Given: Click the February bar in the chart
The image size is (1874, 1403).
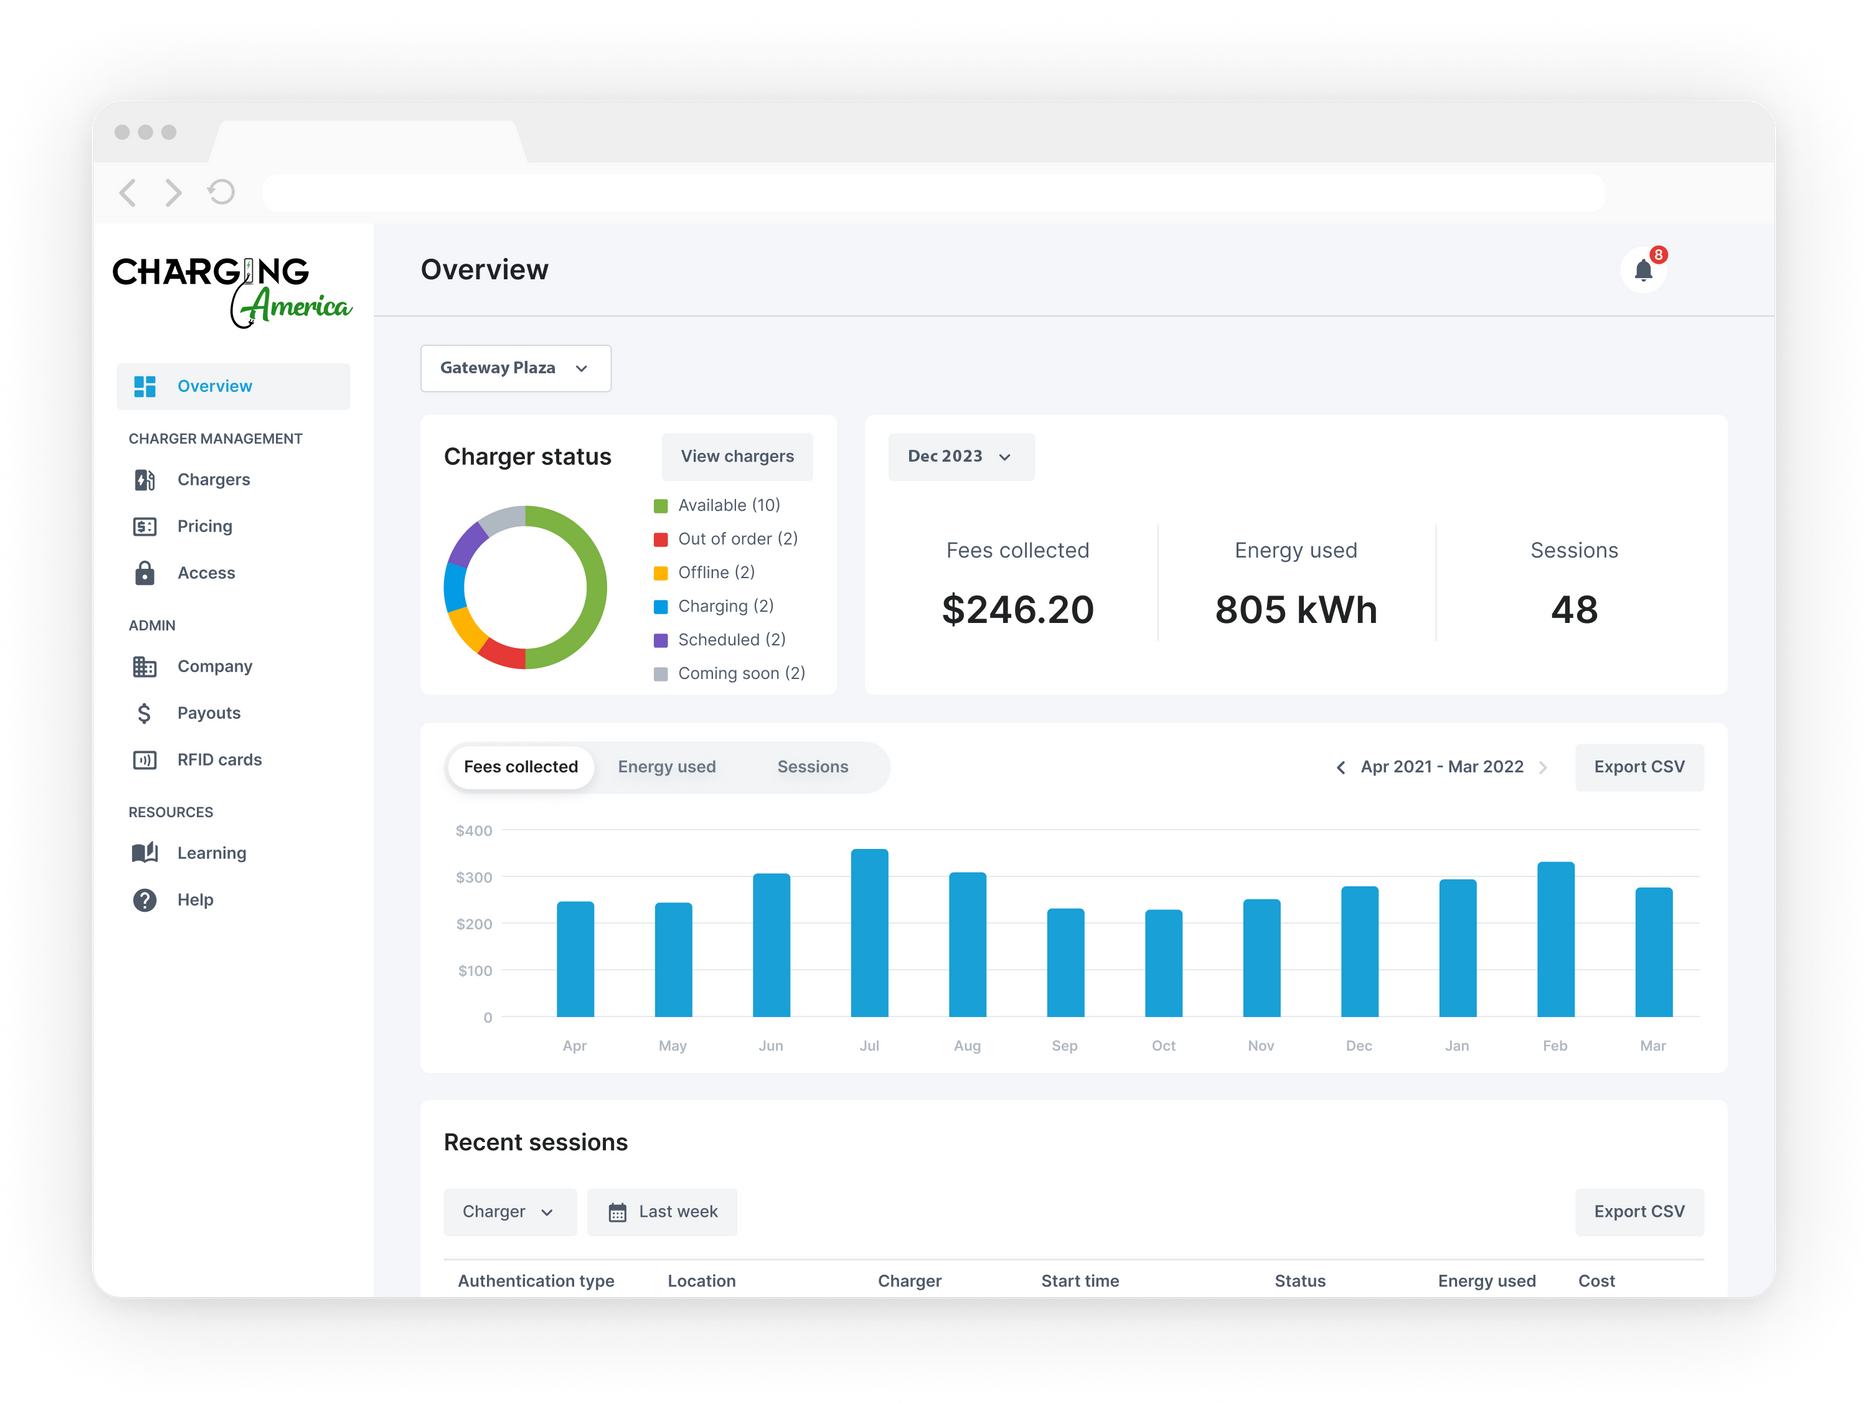Looking at the screenshot, I should tap(1556, 939).
